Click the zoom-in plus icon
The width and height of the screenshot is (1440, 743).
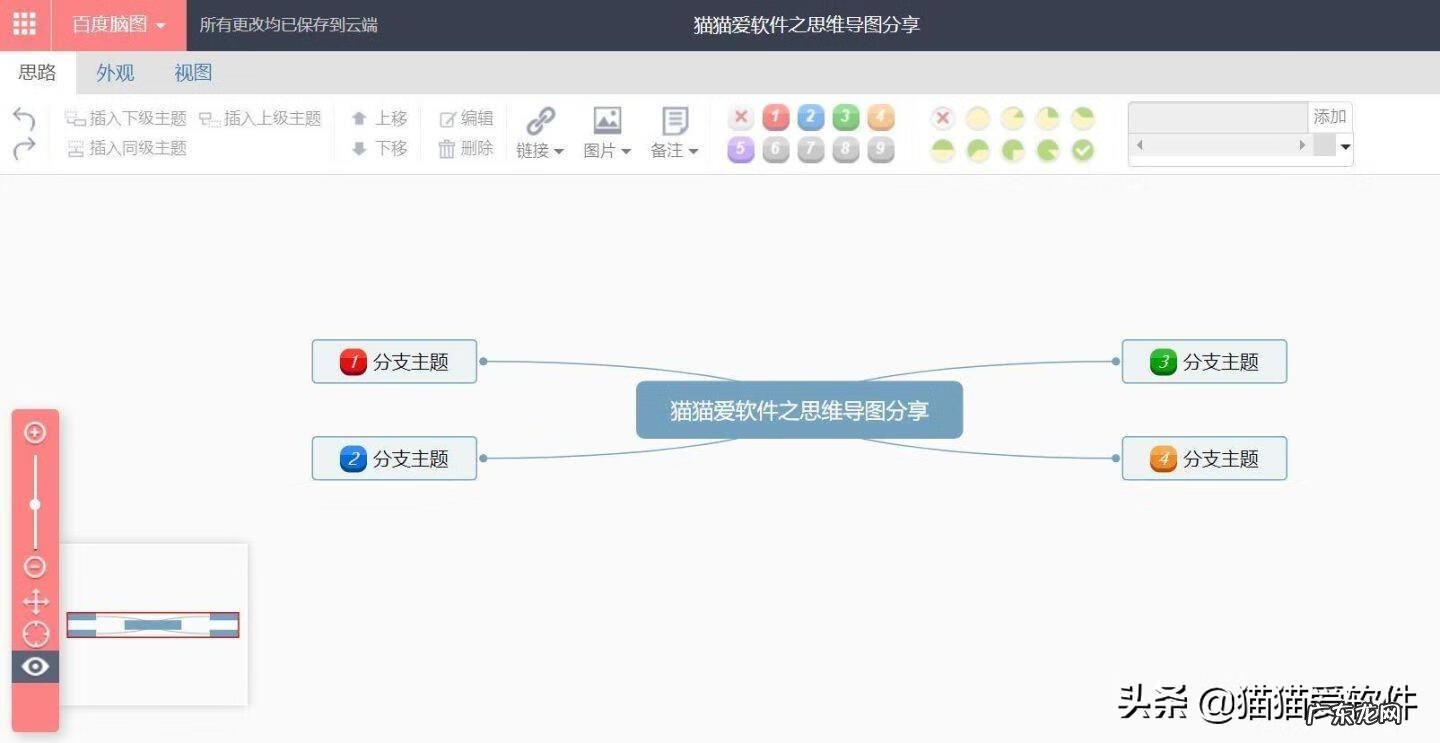35,432
